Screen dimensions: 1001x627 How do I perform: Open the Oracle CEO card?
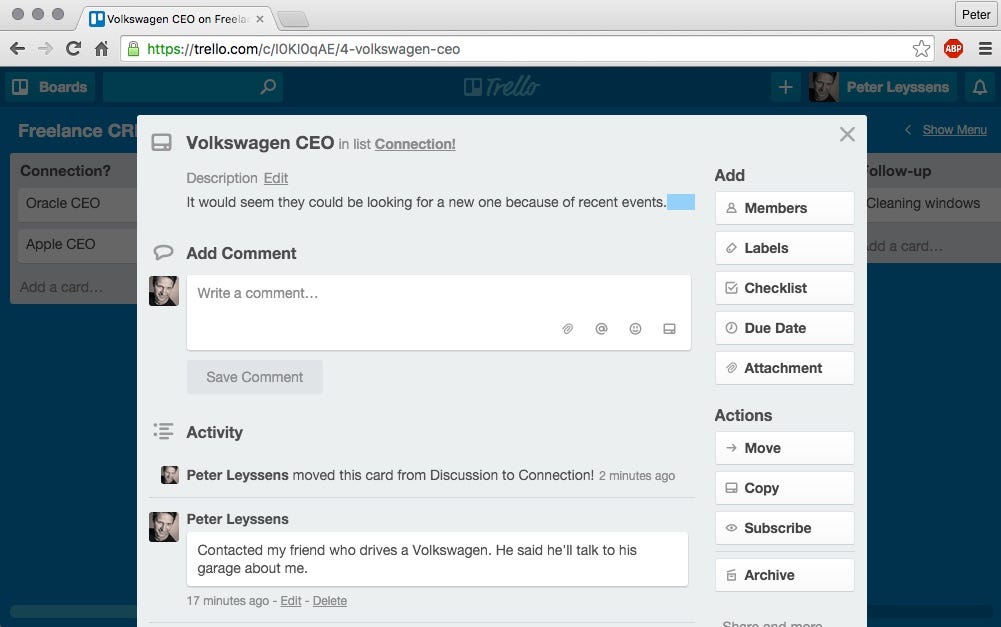pos(78,204)
